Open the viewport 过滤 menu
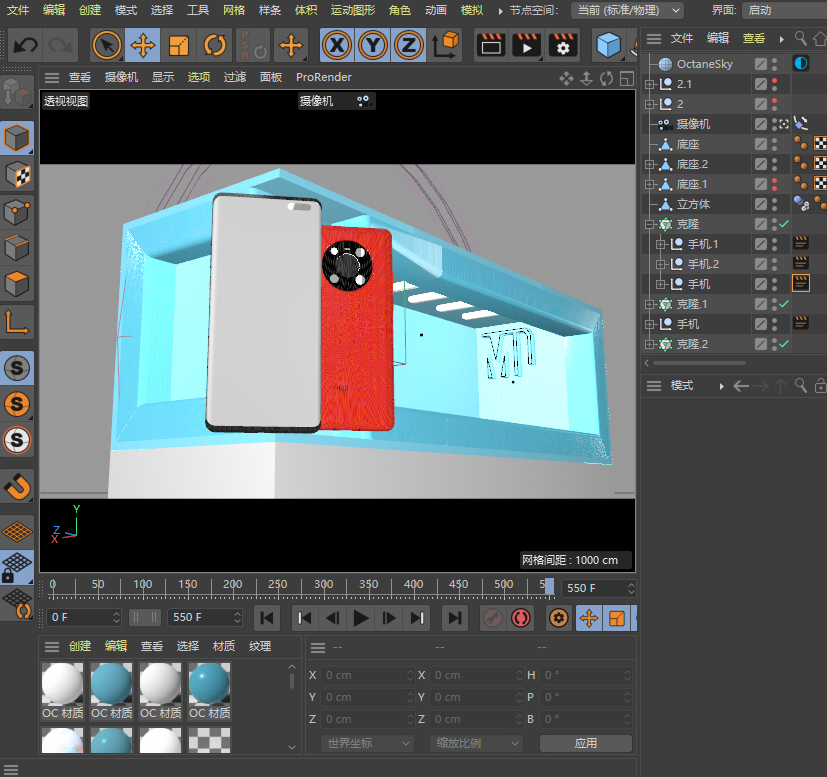Screen dimensions: 827x777 234,77
